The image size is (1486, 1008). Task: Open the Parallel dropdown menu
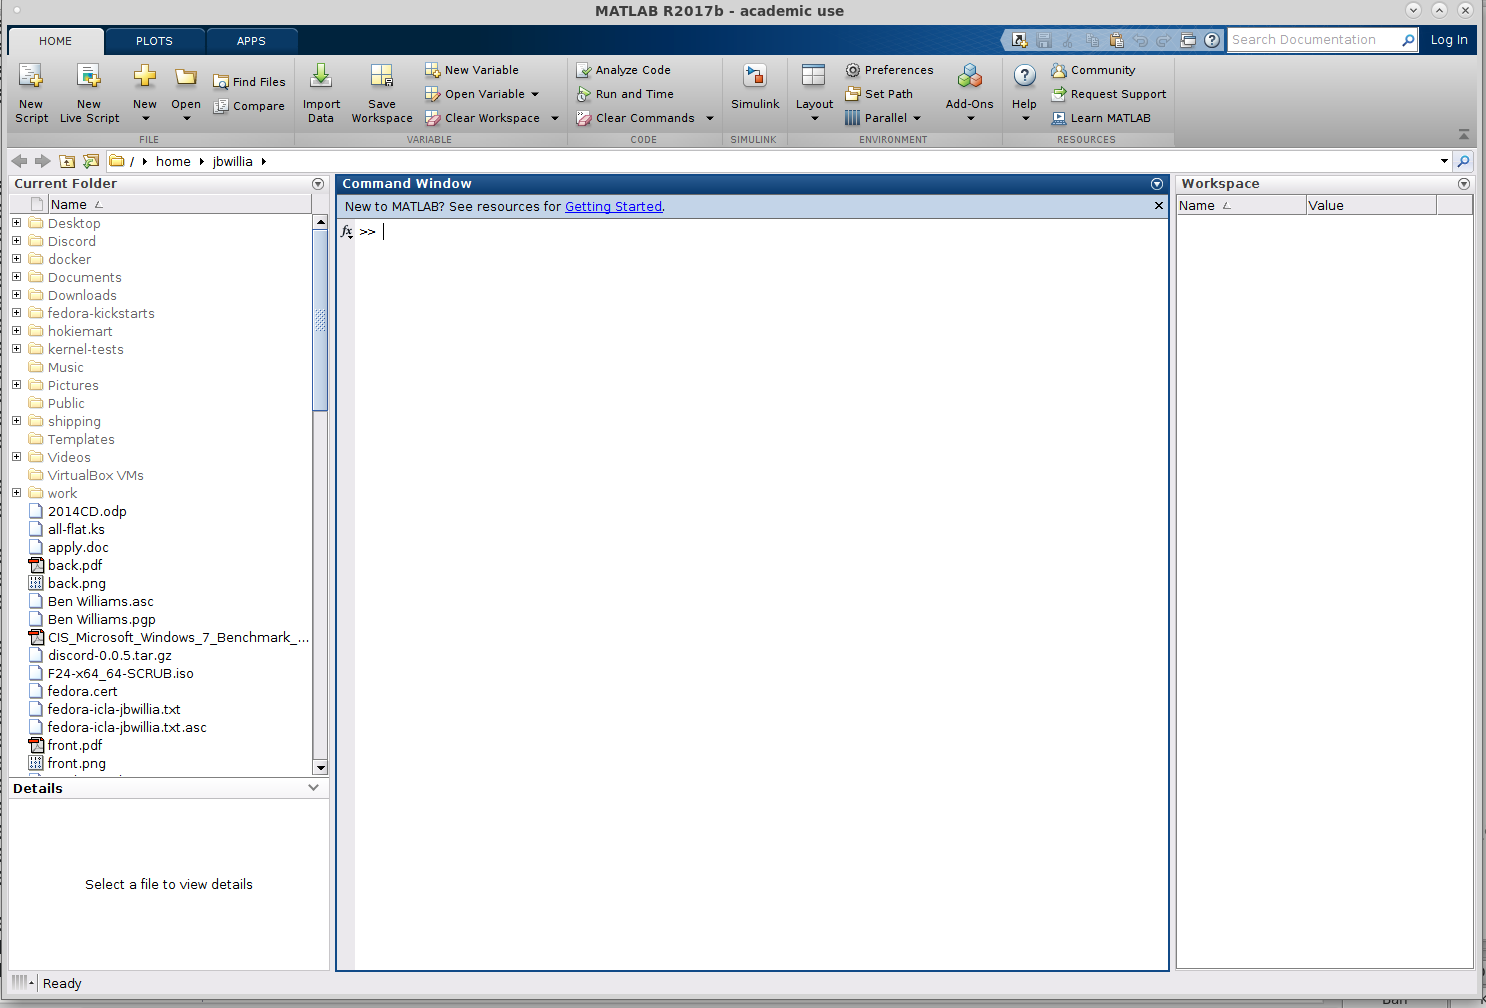883,118
